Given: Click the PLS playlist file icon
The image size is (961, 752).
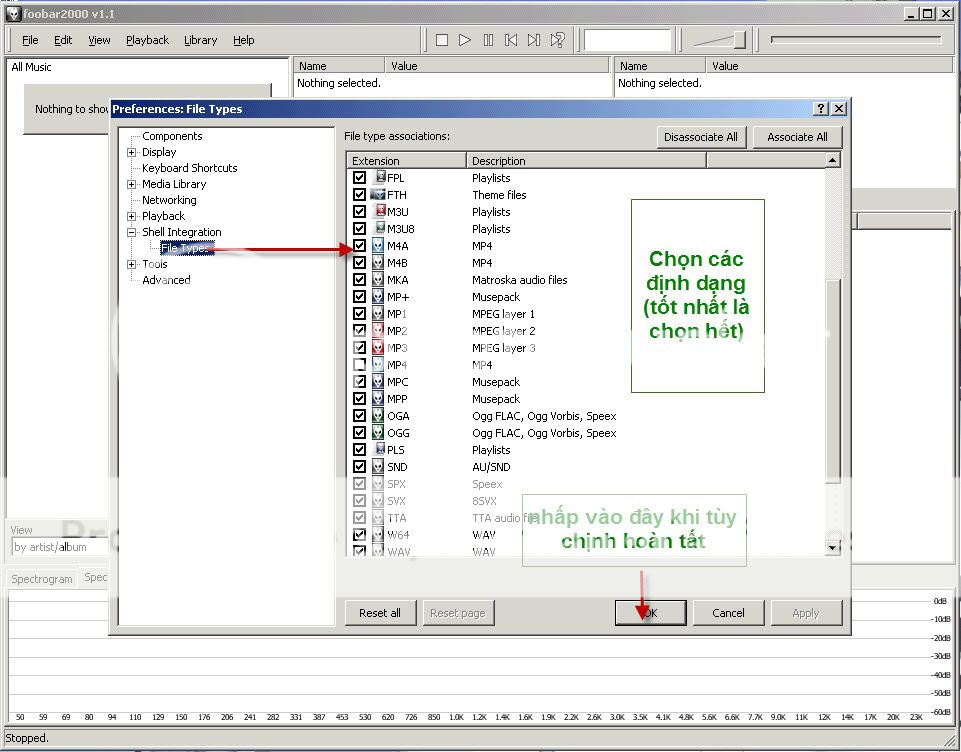Looking at the screenshot, I should (x=379, y=450).
